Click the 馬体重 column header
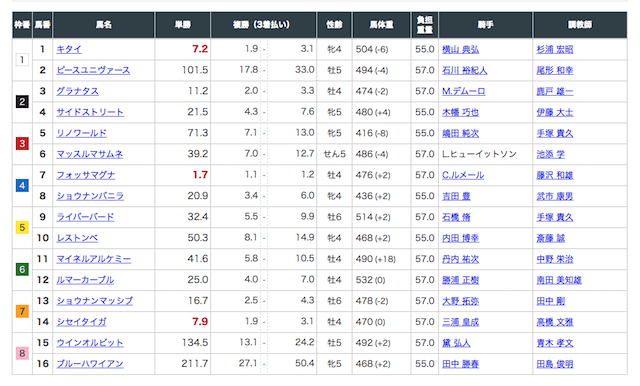This screenshot has width=640, height=386. pyautogui.click(x=381, y=25)
